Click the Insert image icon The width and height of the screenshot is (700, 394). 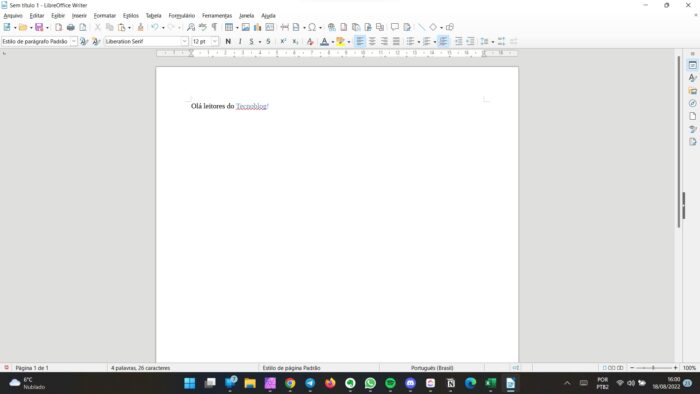pyautogui.click(x=246, y=27)
